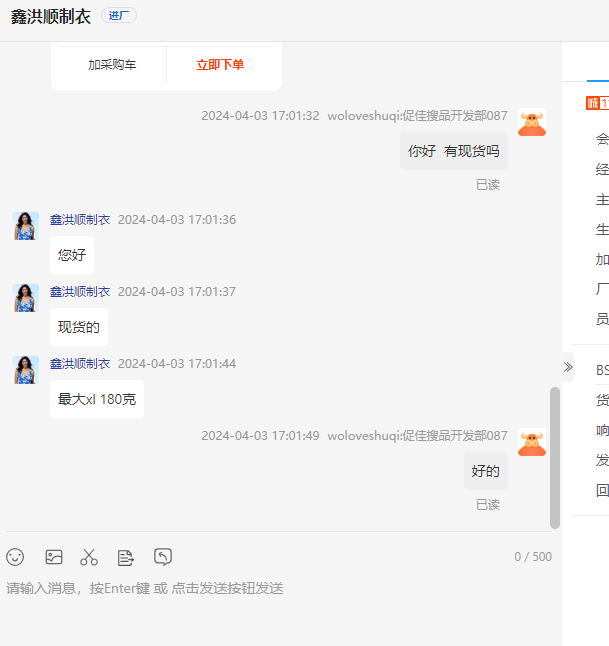This screenshot has height=646, width=609.
Task: Open the chat history icon
Action: click(x=163, y=557)
